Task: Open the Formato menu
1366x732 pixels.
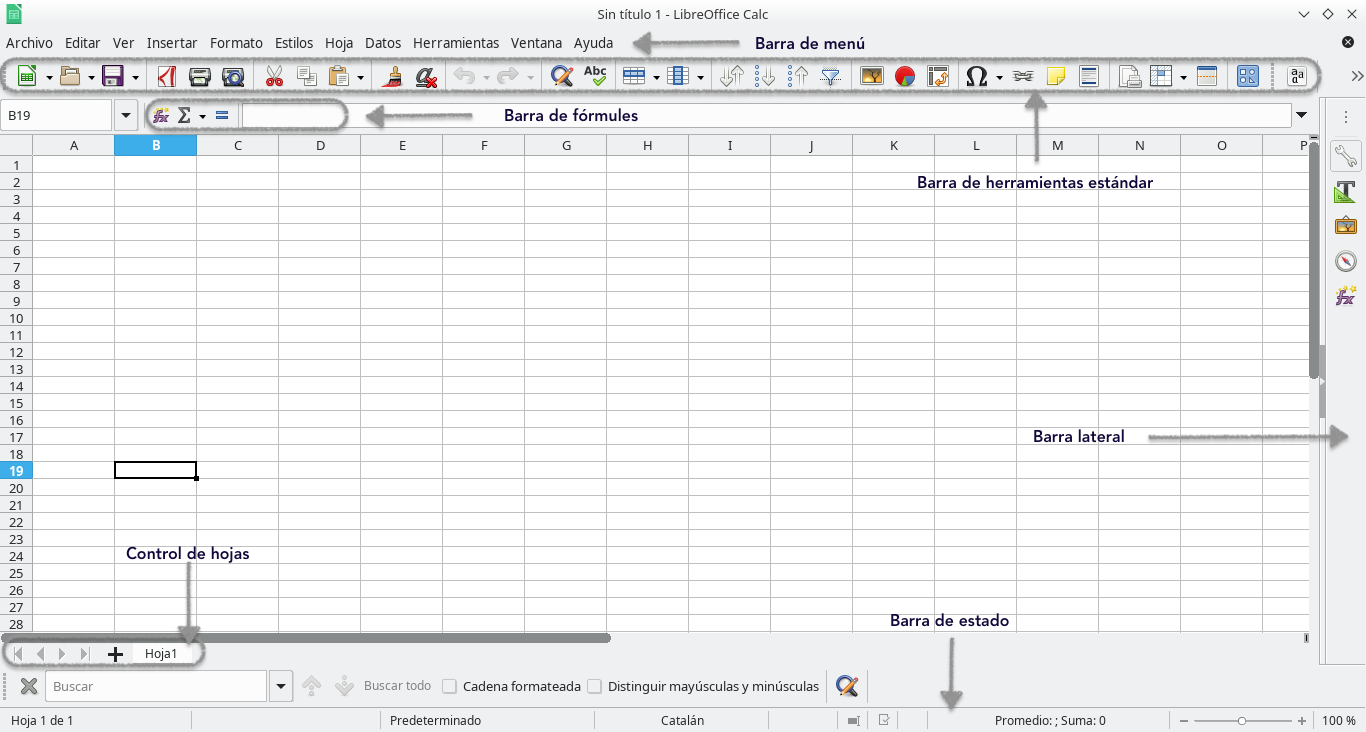Action: click(x=236, y=43)
